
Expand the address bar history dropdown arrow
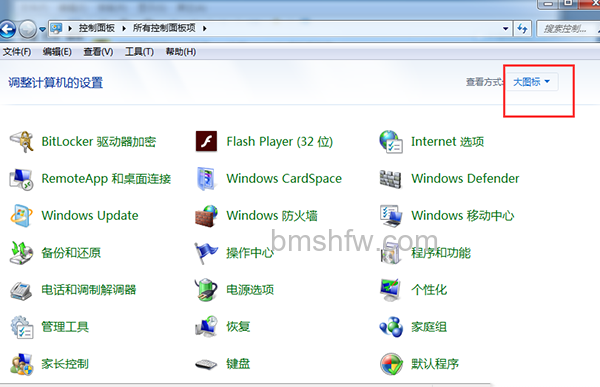(x=505, y=28)
